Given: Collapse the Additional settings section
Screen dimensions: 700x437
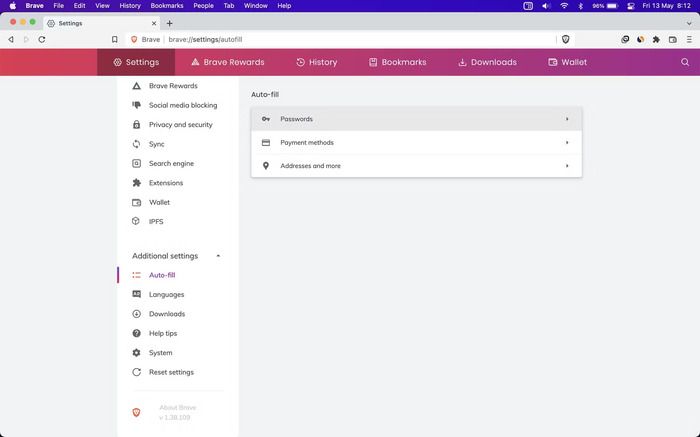Looking at the screenshot, I should click(x=218, y=256).
